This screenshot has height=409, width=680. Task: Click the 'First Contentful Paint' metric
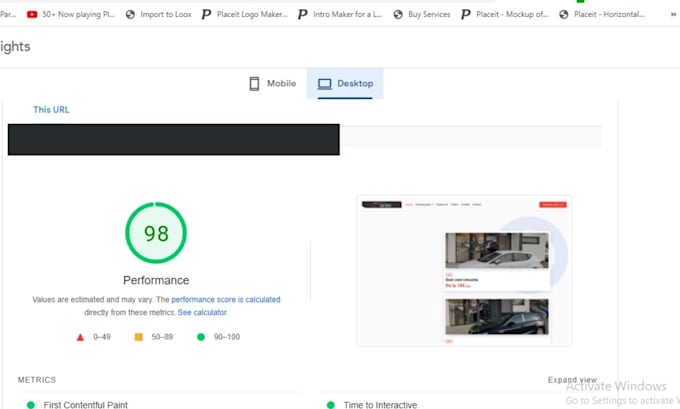click(85, 405)
